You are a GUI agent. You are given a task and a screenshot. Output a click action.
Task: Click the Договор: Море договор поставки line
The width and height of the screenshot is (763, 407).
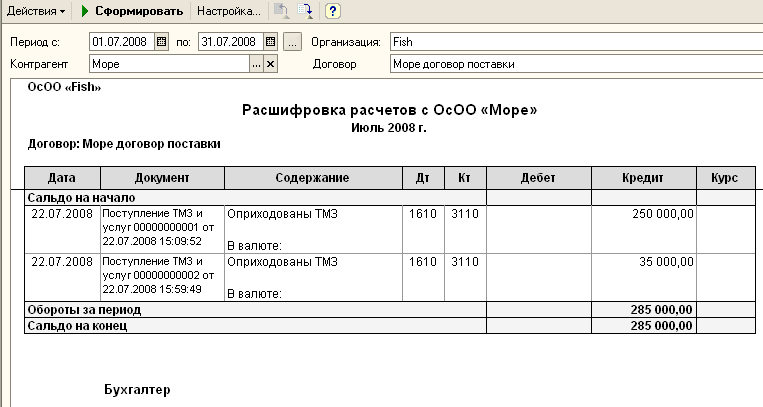[124, 144]
